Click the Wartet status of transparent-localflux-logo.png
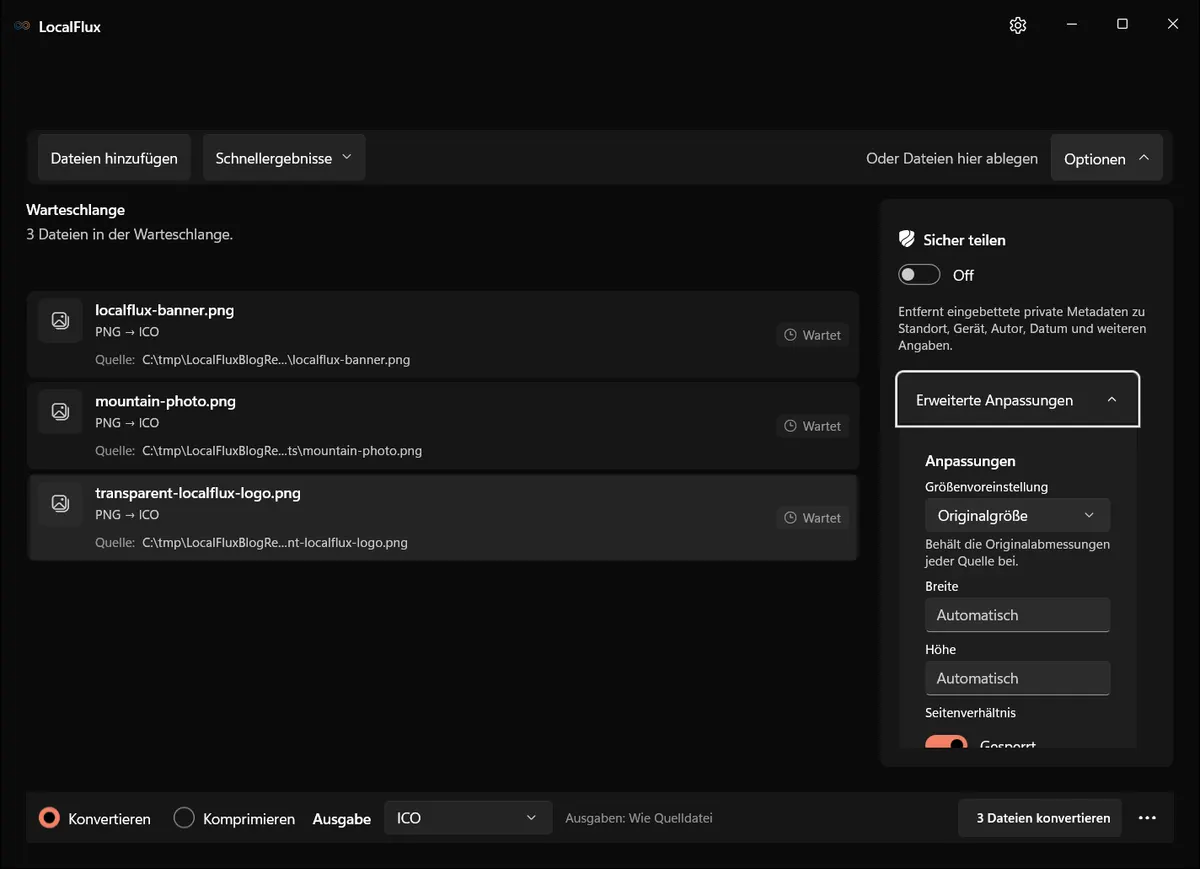This screenshot has height=869, width=1200. point(812,518)
